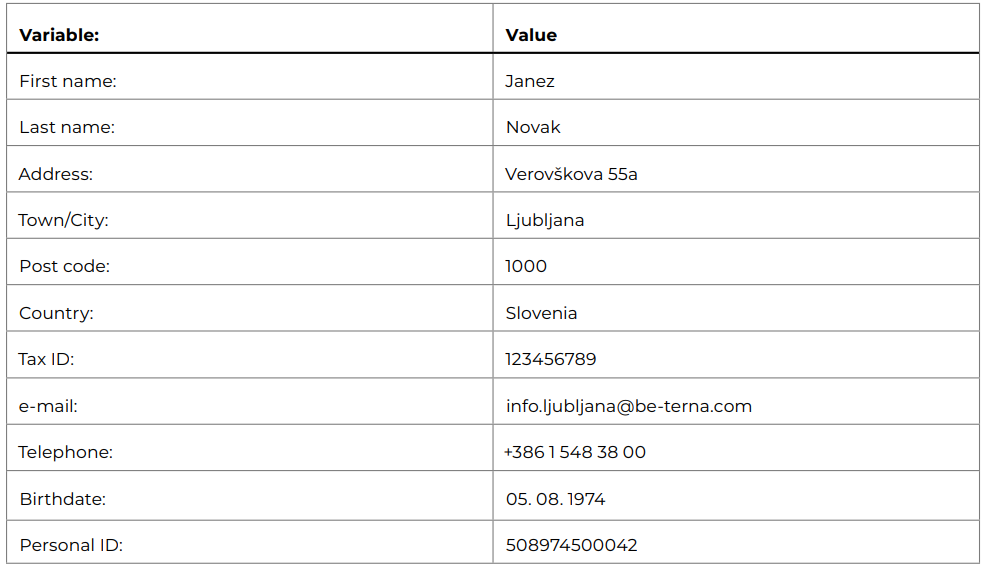Image resolution: width=988 pixels, height=570 pixels.
Task: Select the Last name value Novak
Action: click(x=533, y=127)
